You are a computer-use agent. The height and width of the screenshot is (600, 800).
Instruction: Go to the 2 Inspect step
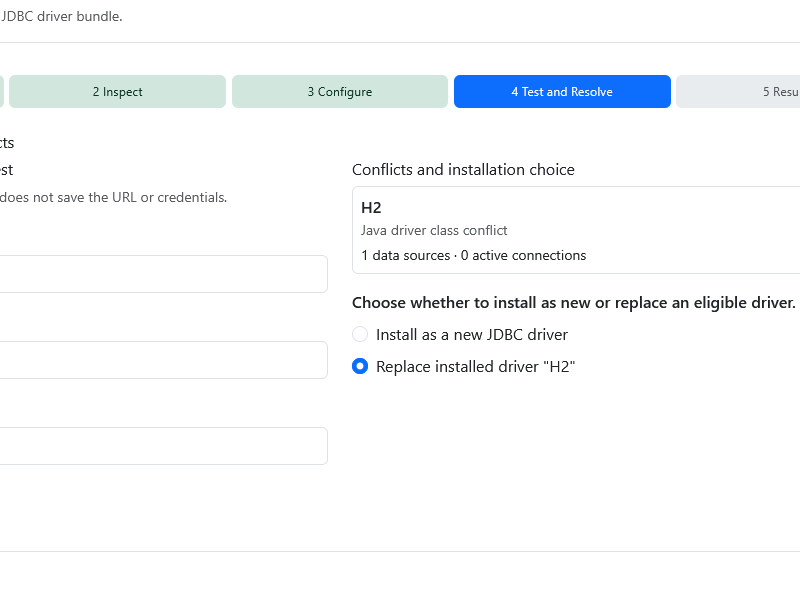click(x=117, y=91)
